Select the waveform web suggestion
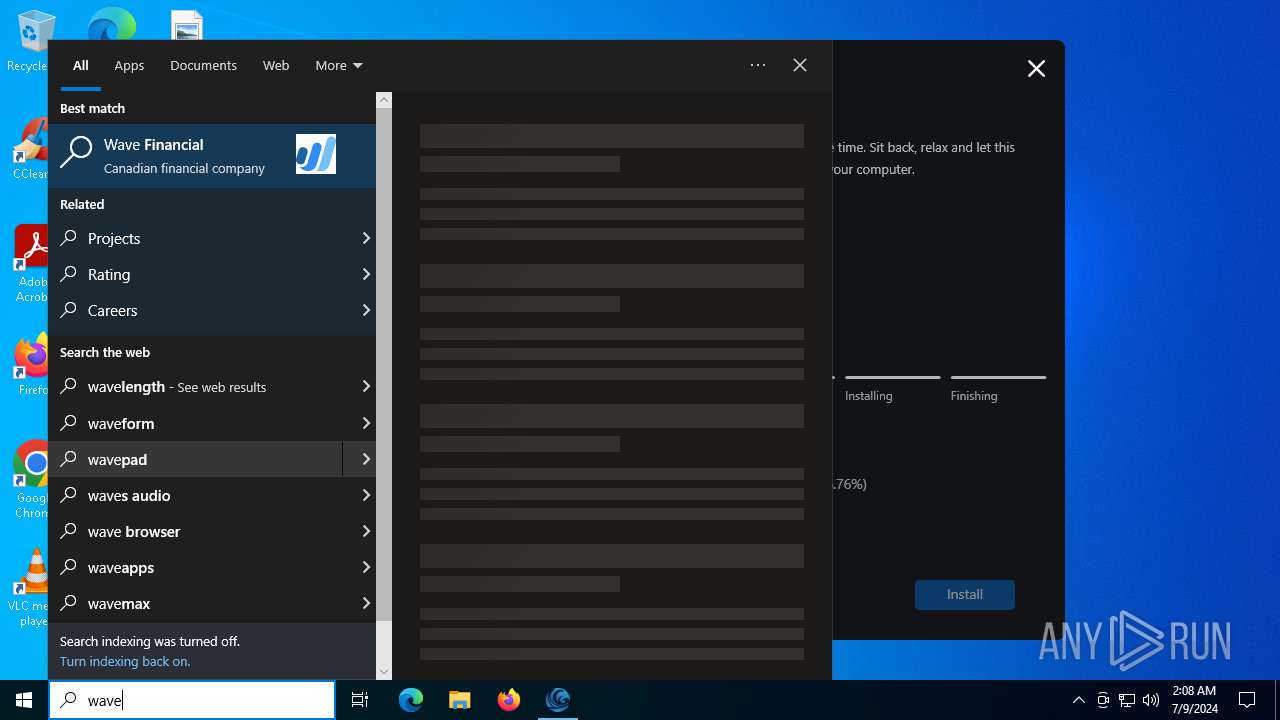The width and height of the screenshot is (1280, 720). pos(196,423)
